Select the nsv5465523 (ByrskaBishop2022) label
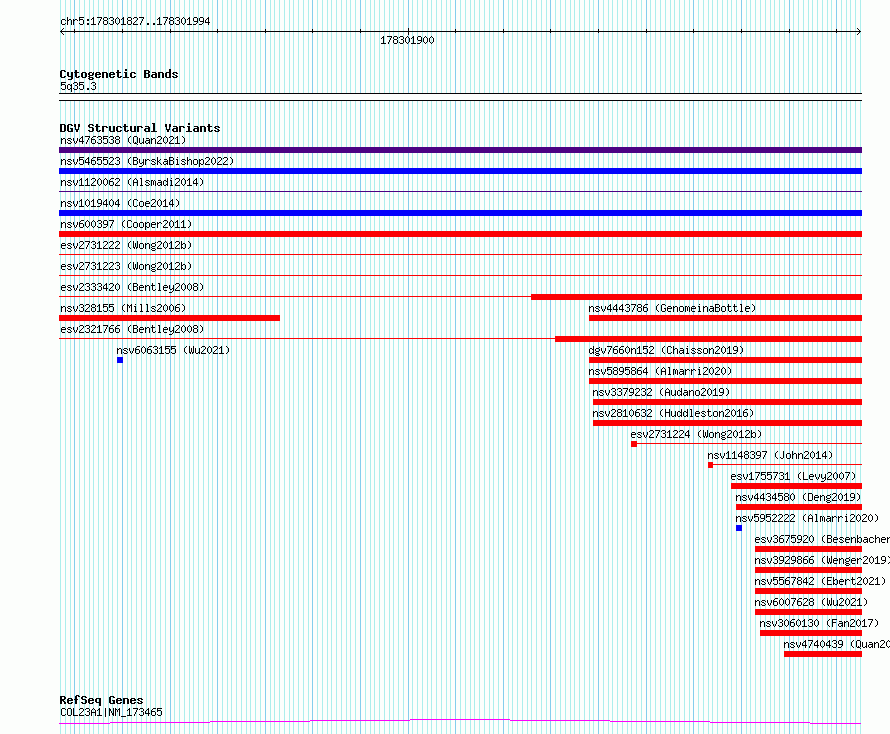 [x=147, y=161]
